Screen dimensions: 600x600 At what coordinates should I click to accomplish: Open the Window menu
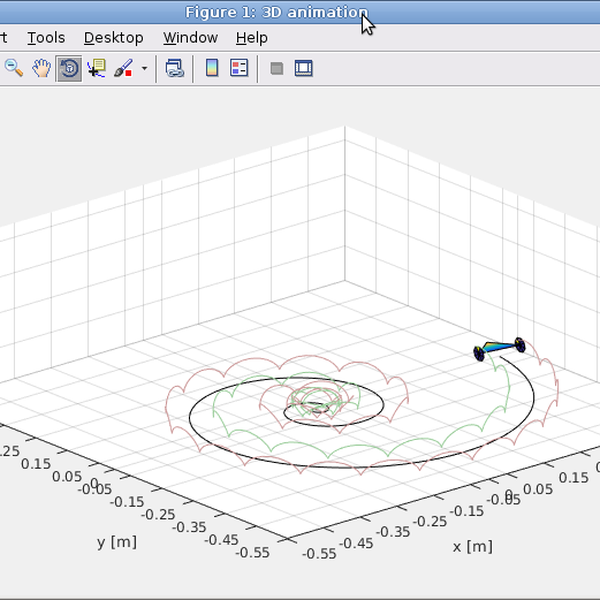coord(190,38)
